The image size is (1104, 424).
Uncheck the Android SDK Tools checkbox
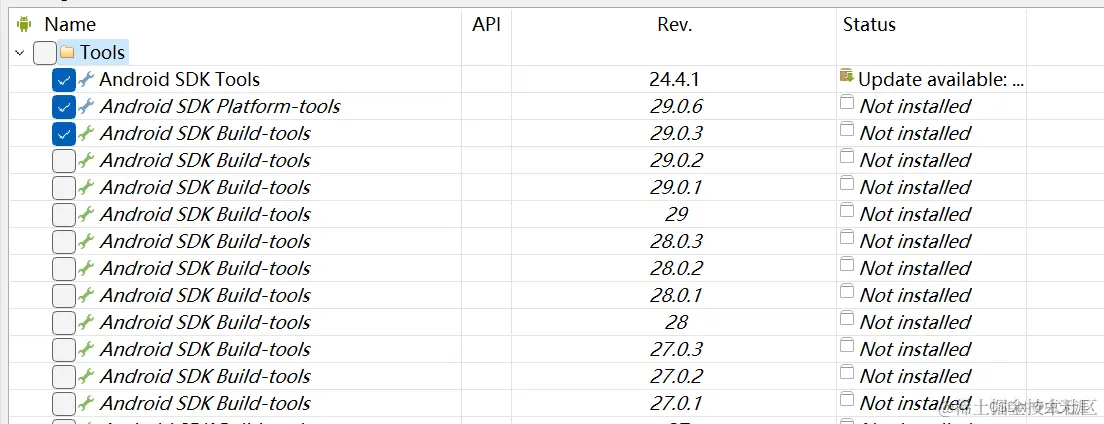[x=64, y=80]
